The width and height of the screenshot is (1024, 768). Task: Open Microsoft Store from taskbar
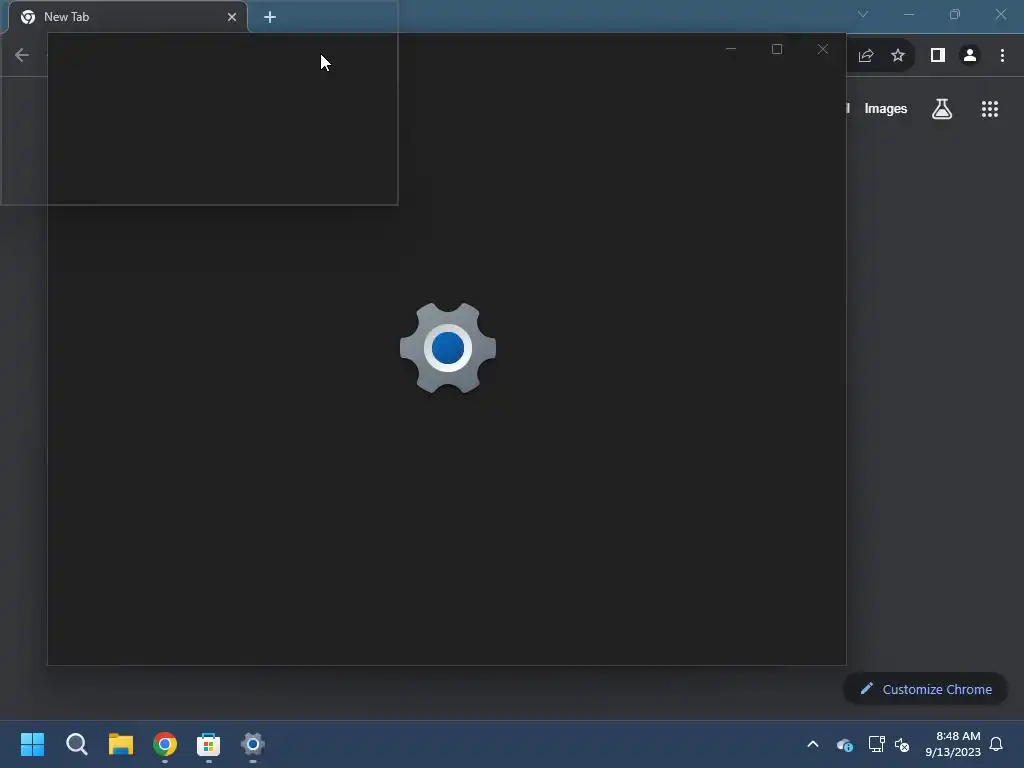208,744
